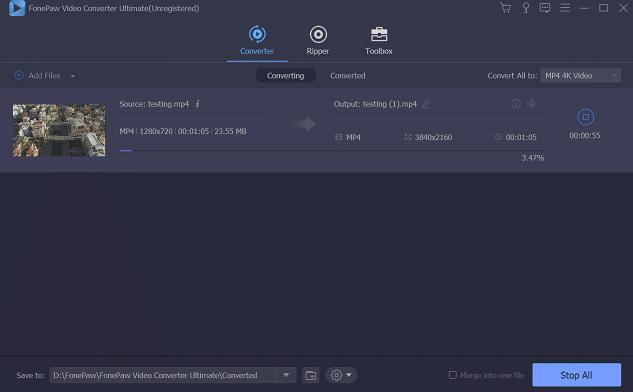Image resolution: width=633 pixels, height=392 pixels.
Task: Click the Source: testing.mp4 label
Action: [154, 104]
